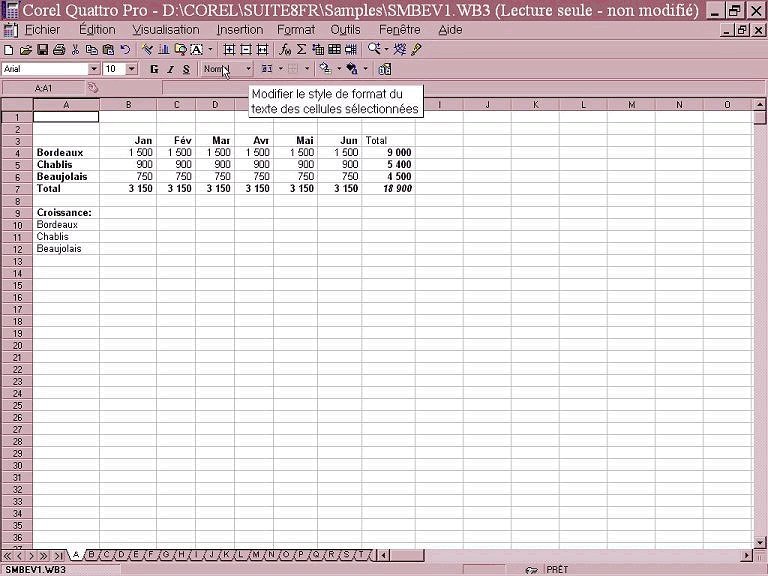The width and height of the screenshot is (768, 576).
Task: Open the Outils menu
Action: (x=345, y=30)
